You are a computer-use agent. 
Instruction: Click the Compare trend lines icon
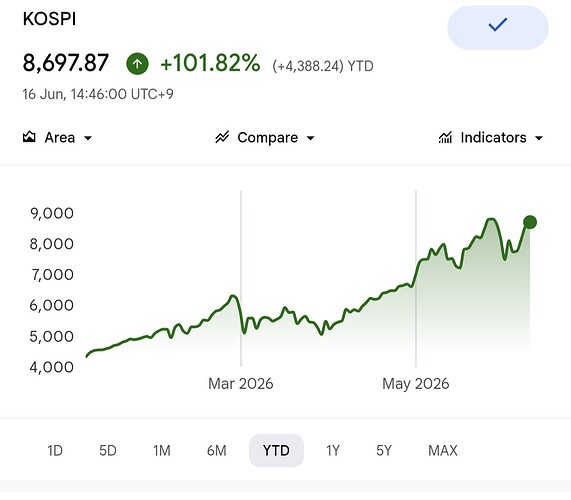(222, 137)
